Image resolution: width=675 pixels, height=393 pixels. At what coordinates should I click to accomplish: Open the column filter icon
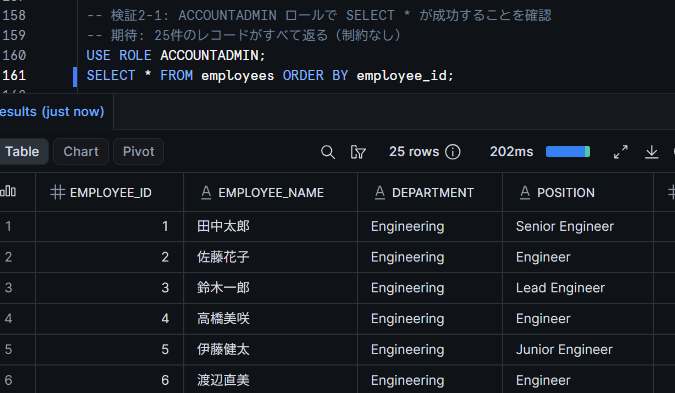[x=358, y=152]
